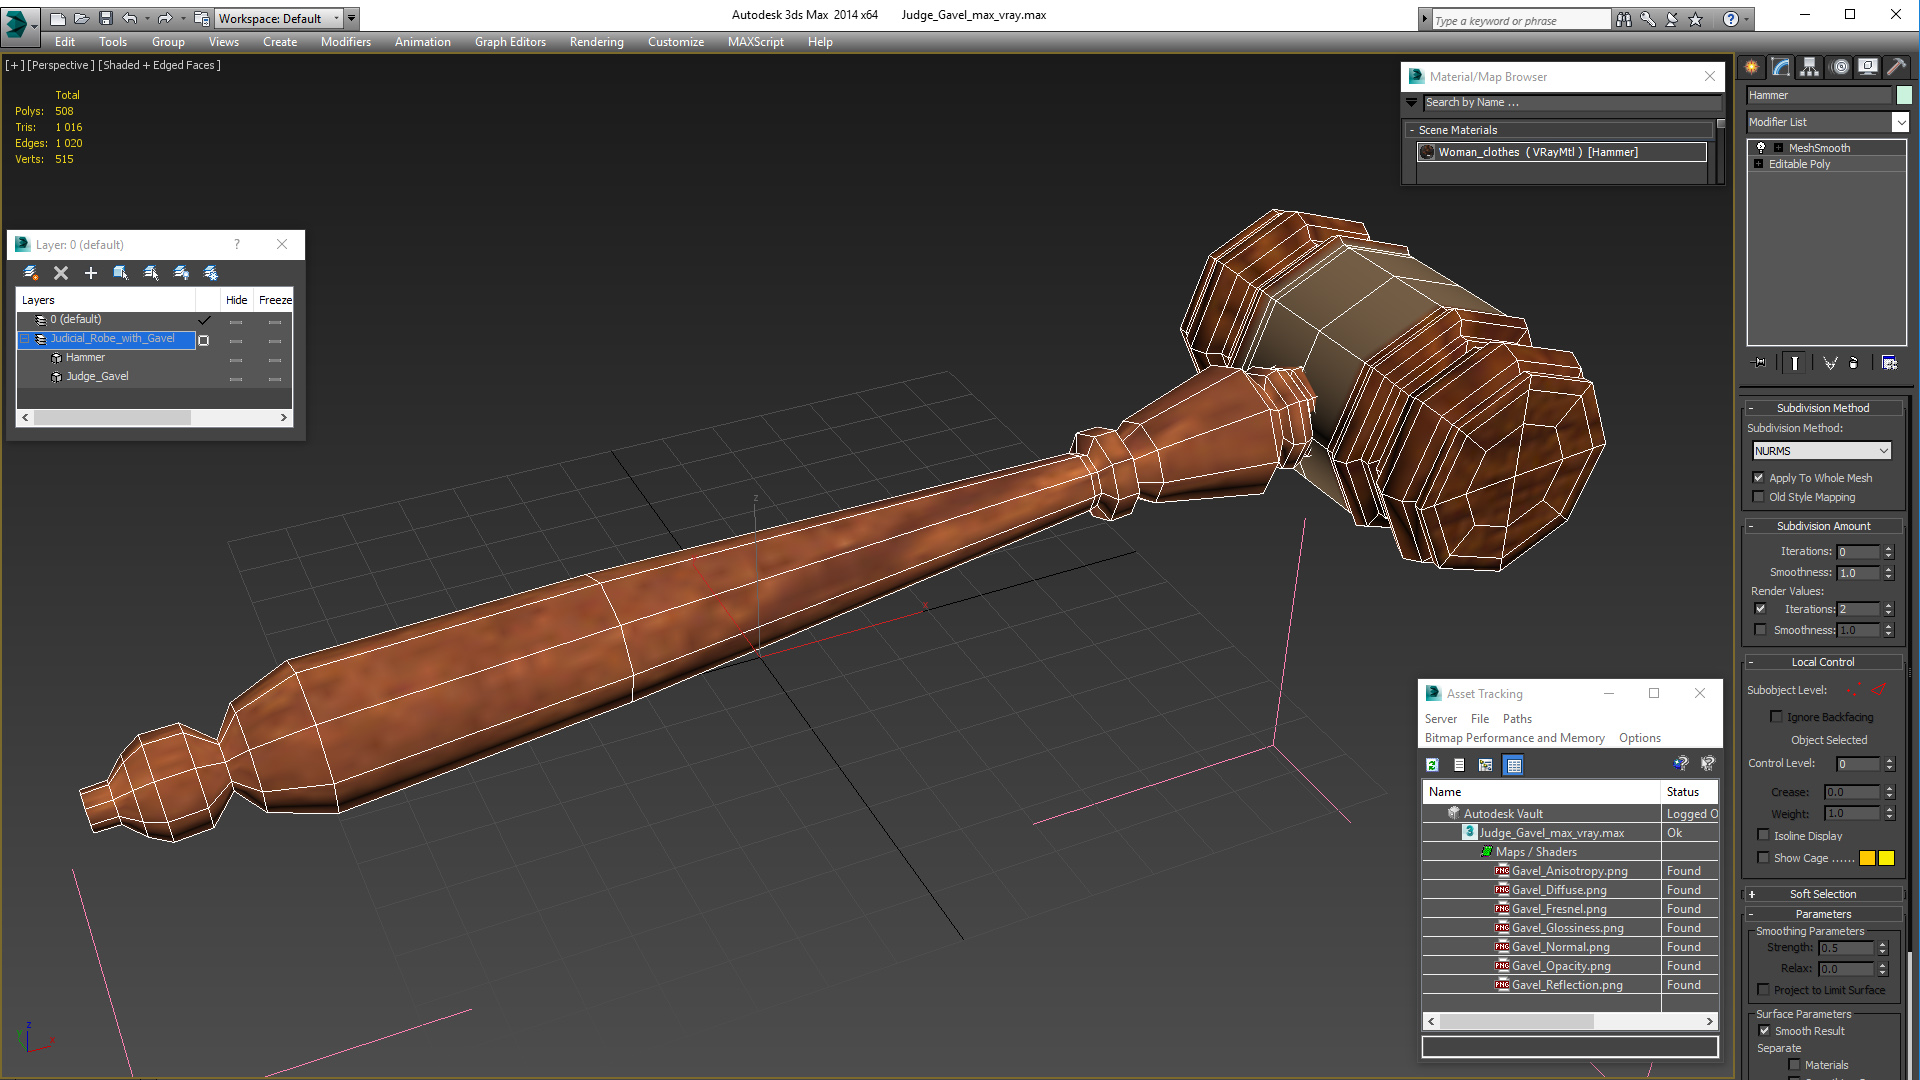Screen dimensions: 1920x1080
Task: Click the Search by Name field
Action: tap(1572, 102)
